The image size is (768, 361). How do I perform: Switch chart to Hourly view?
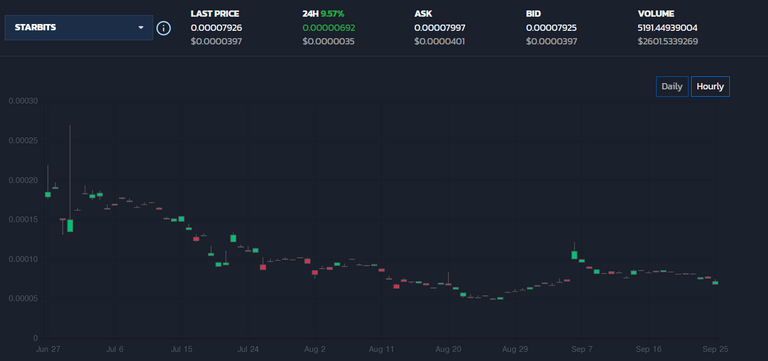[x=710, y=87]
